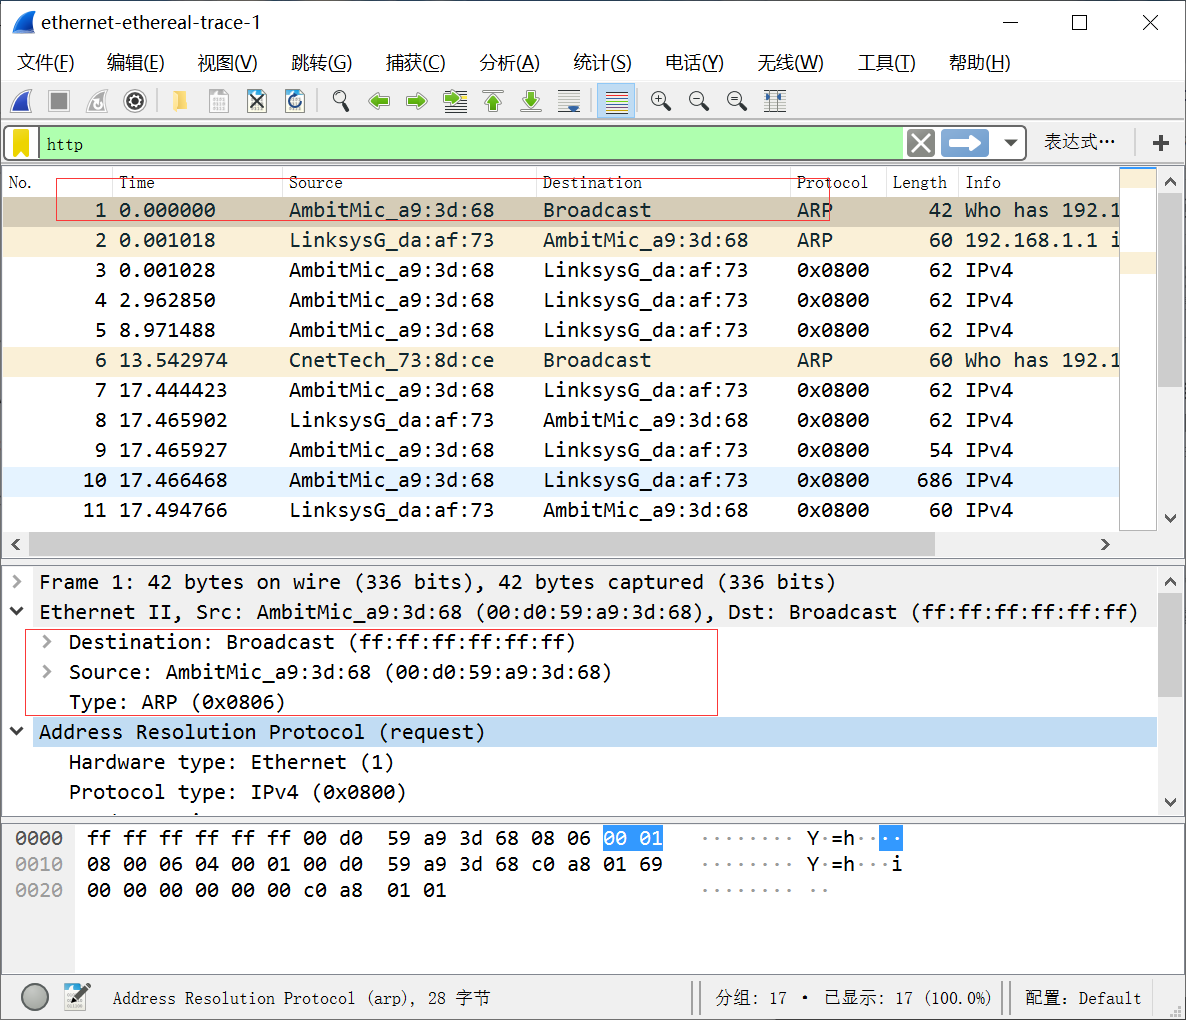This screenshot has width=1186, height=1020.
Task: Expand the Destination: Broadcast field
Action: [47, 642]
